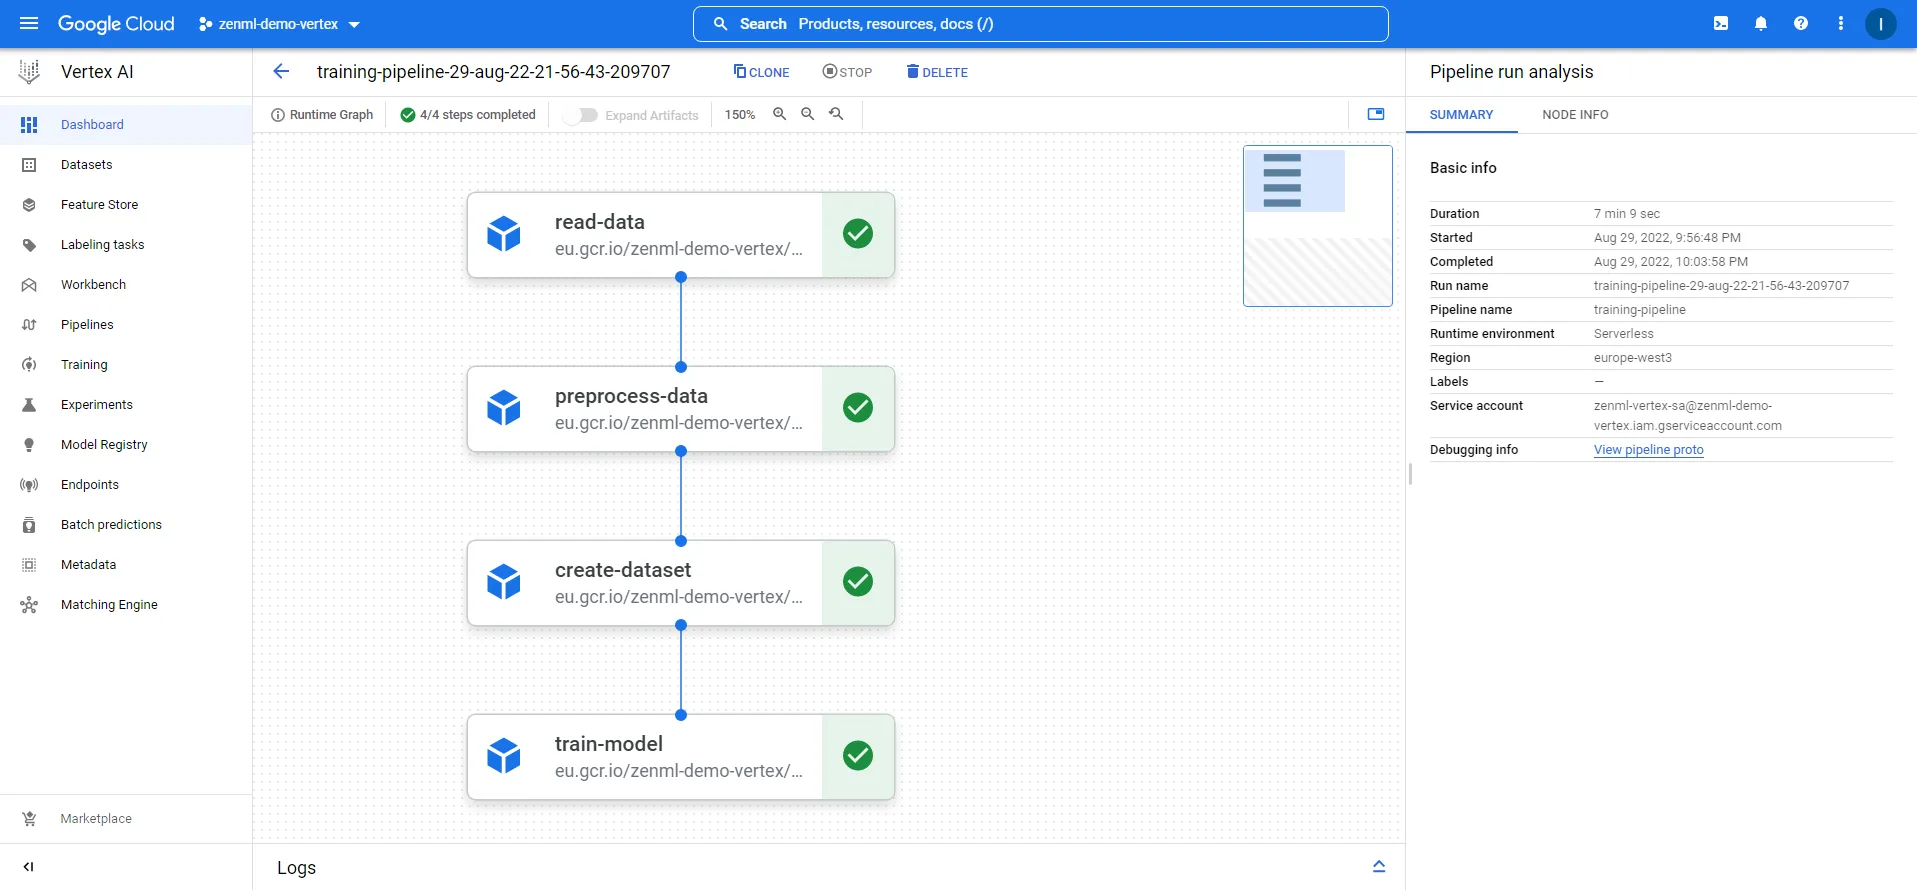Open Matching Engine in the sidebar
Viewport: 1917px width, 890px height.
pos(126,605)
